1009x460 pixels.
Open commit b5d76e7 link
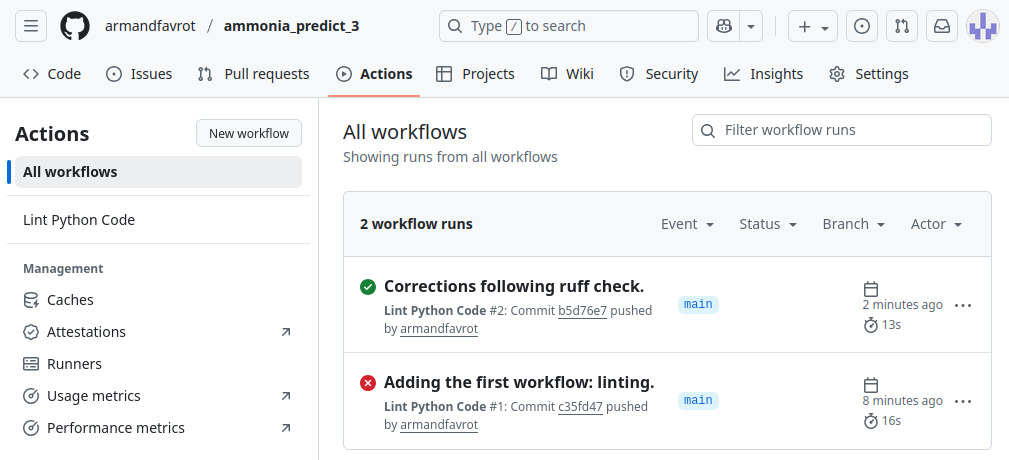pyautogui.click(x=582, y=311)
